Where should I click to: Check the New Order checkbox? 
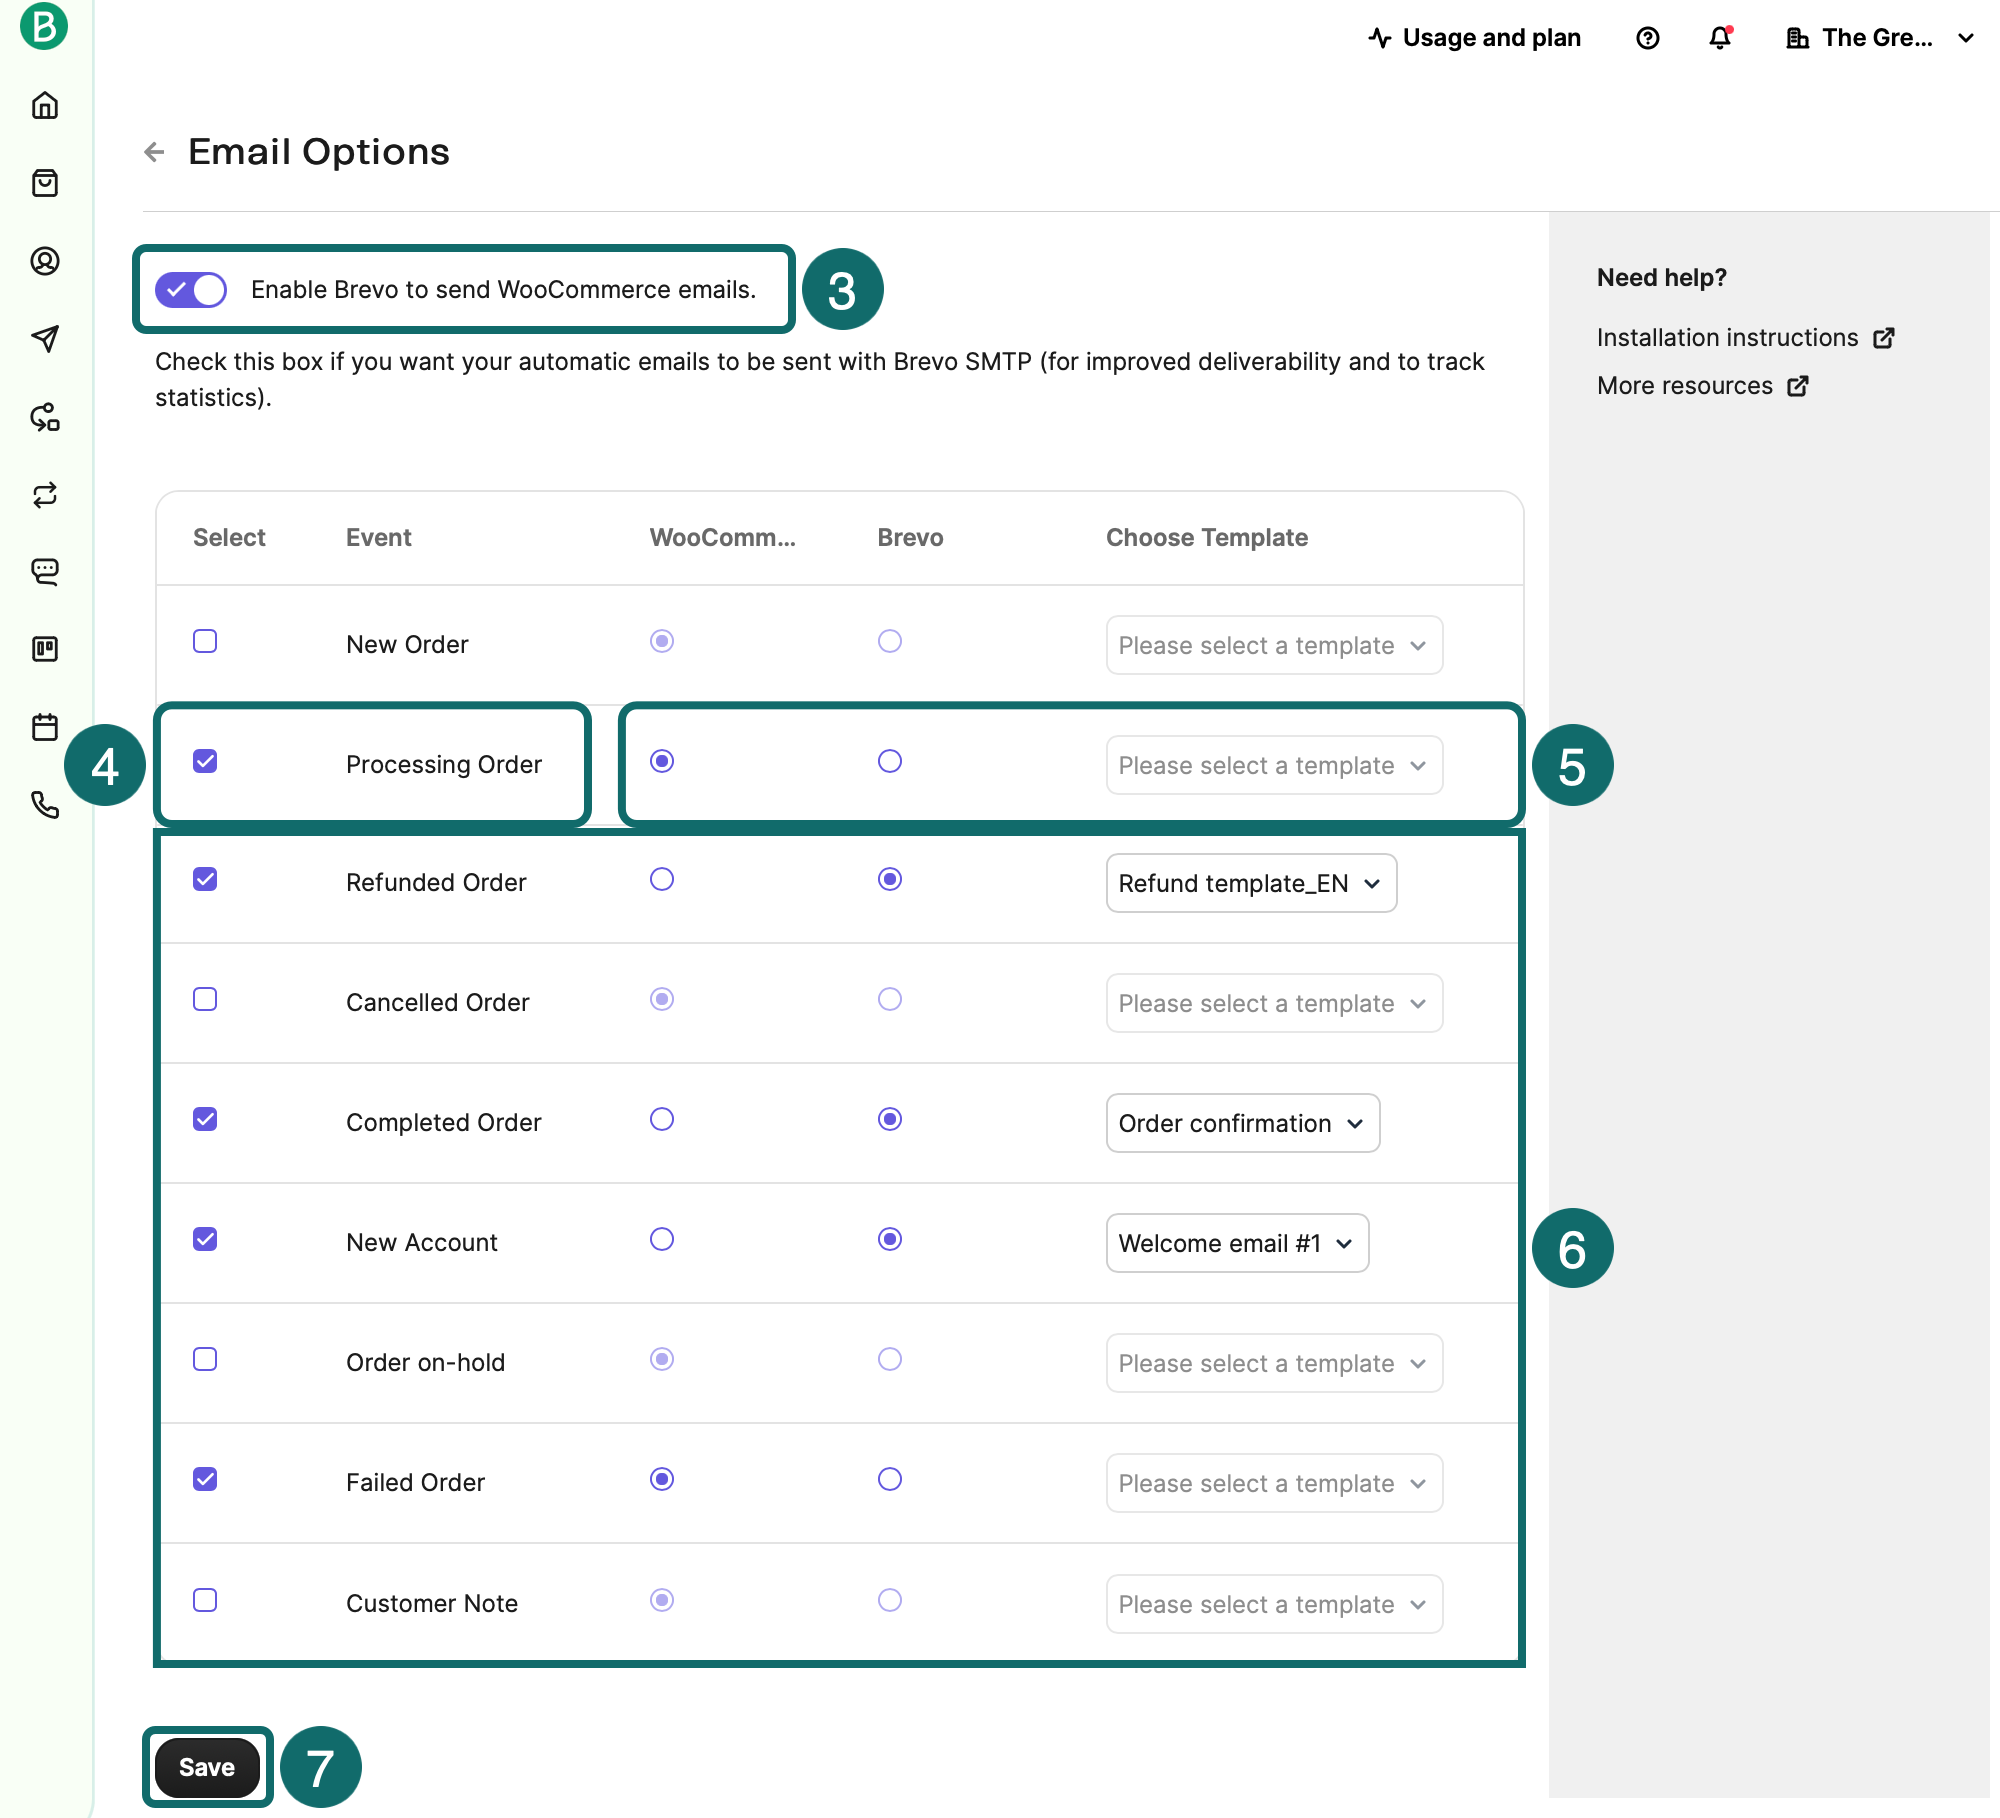pyautogui.click(x=205, y=641)
